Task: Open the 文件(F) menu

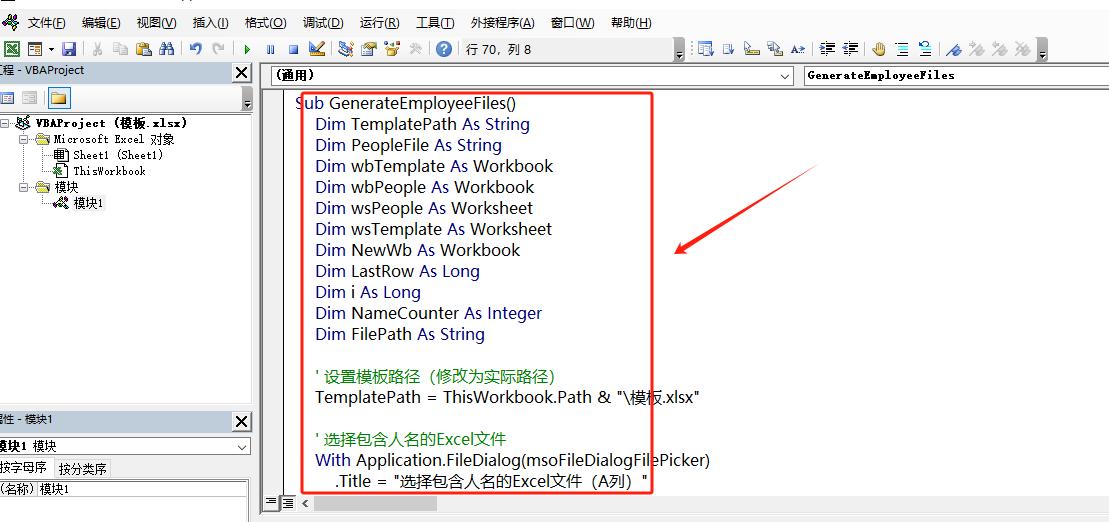Action: click(x=46, y=23)
